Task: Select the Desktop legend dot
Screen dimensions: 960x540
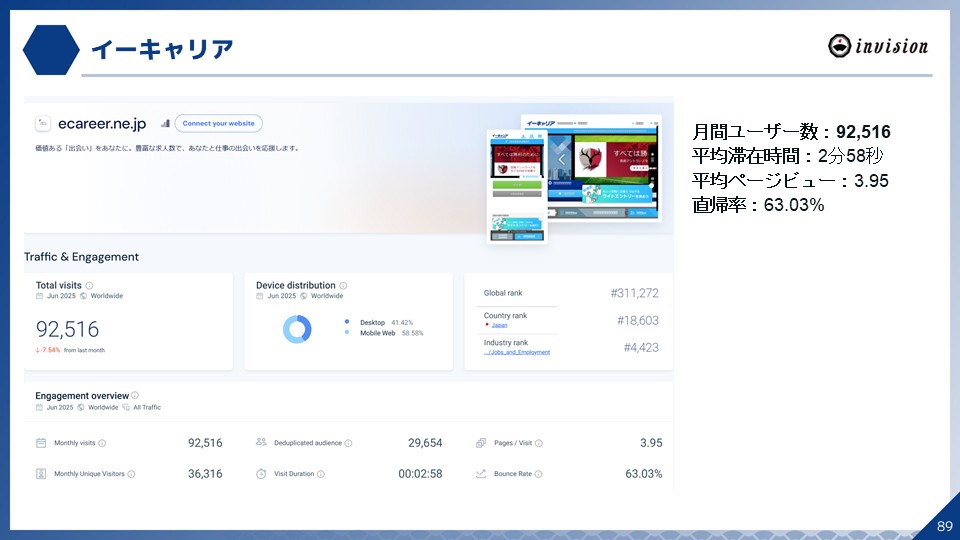Action: 347,322
